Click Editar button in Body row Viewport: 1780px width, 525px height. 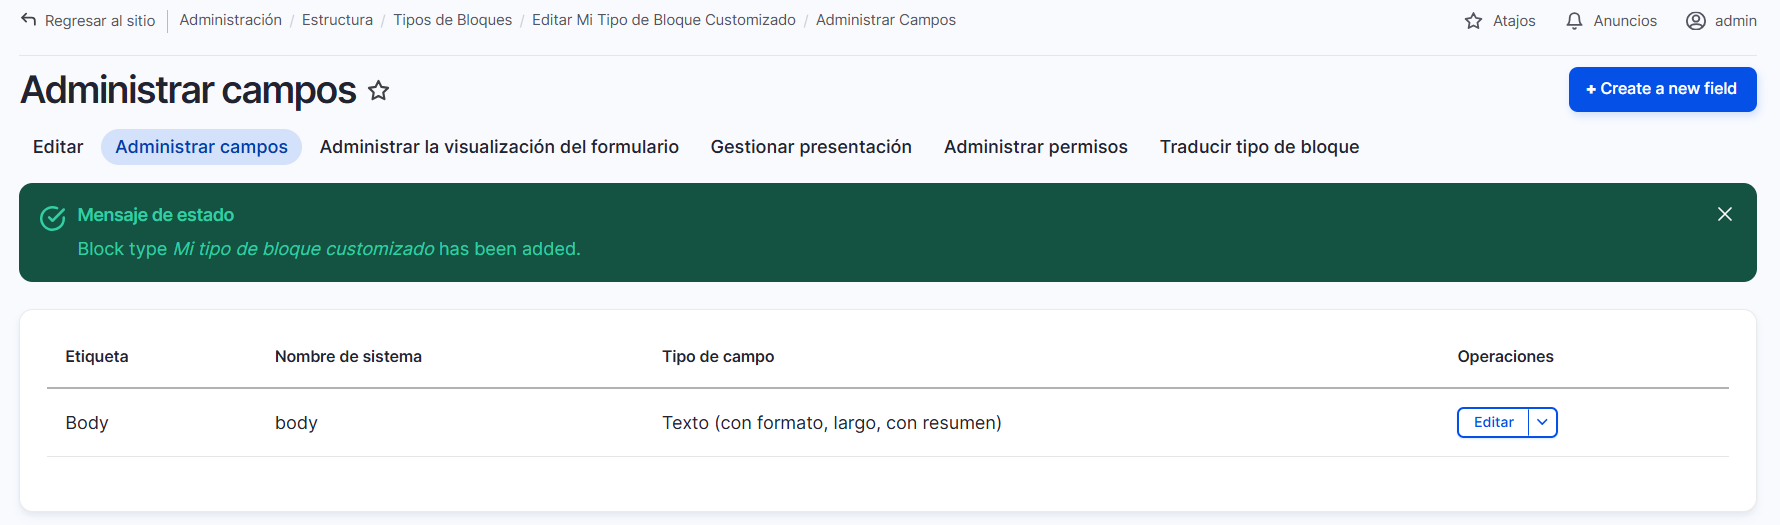pyautogui.click(x=1493, y=423)
